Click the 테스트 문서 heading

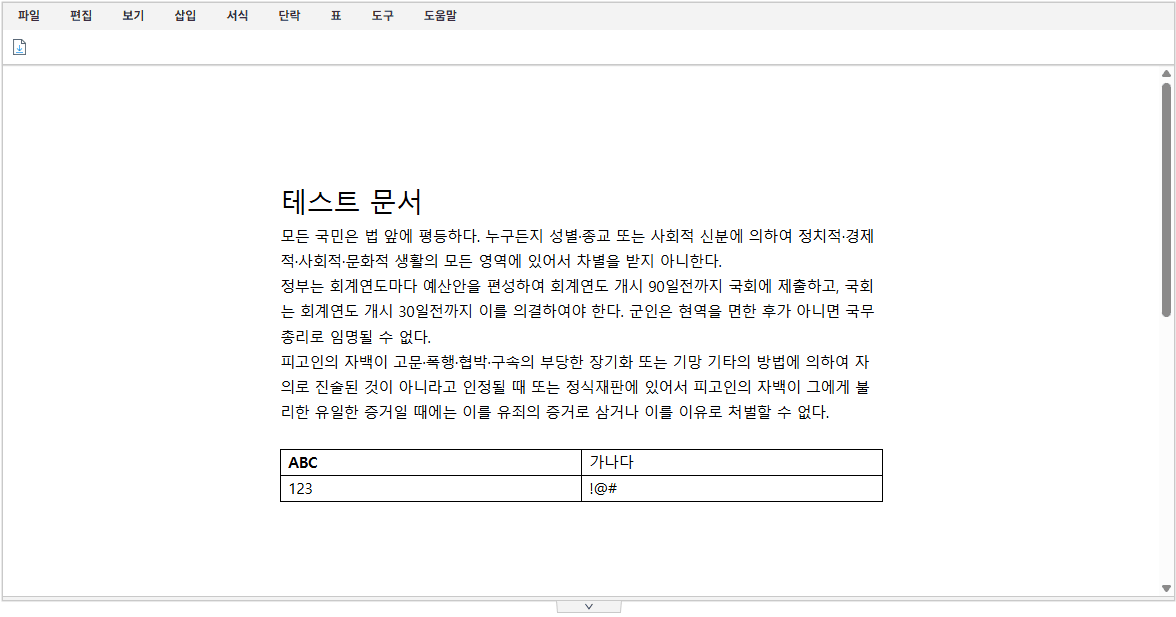coord(352,202)
